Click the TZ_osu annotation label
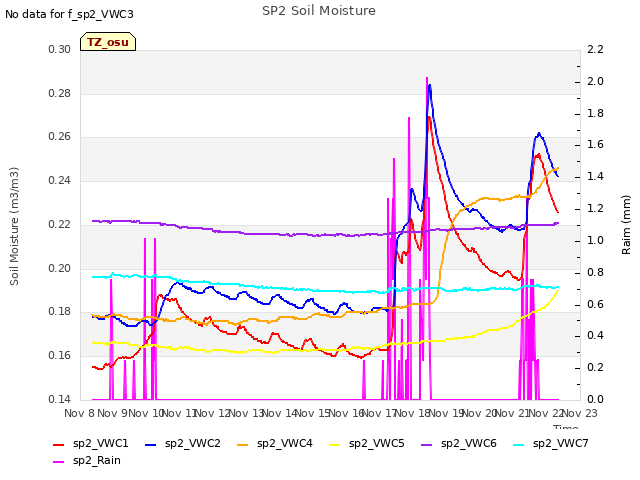This screenshot has height=480, width=640. coord(108,42)
